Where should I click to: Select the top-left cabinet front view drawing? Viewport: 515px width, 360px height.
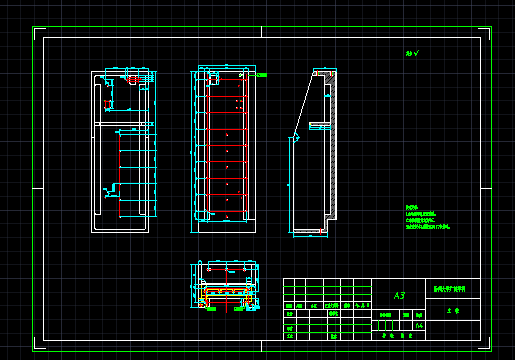coord(124,150)
